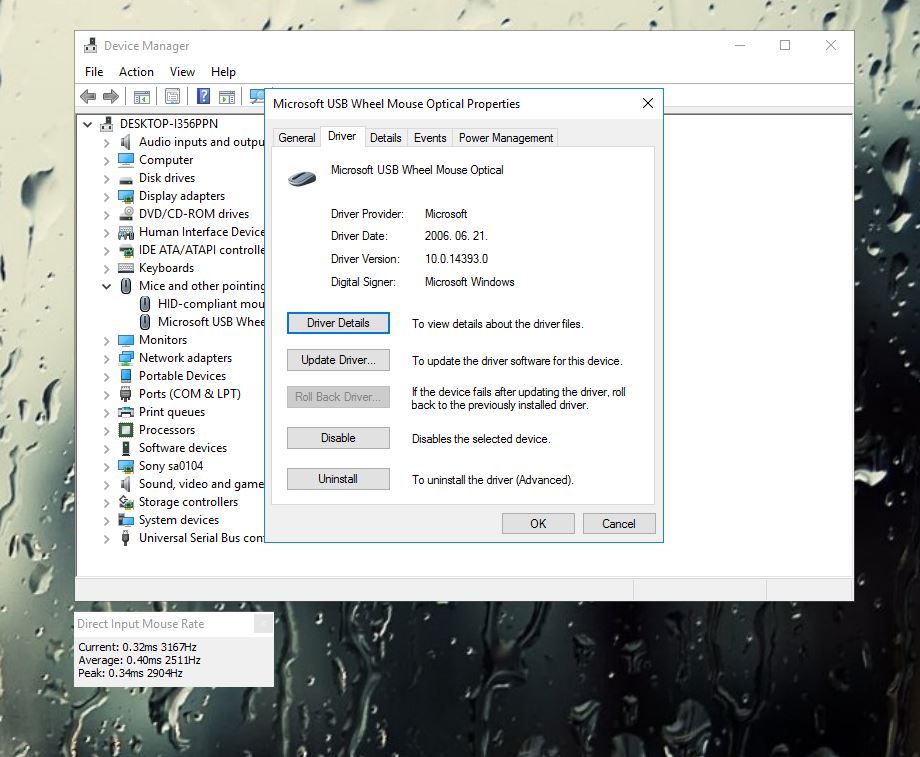Open the File menu
Image resolution: width=920 pixels, height=757 pixels.
[94, 72]
